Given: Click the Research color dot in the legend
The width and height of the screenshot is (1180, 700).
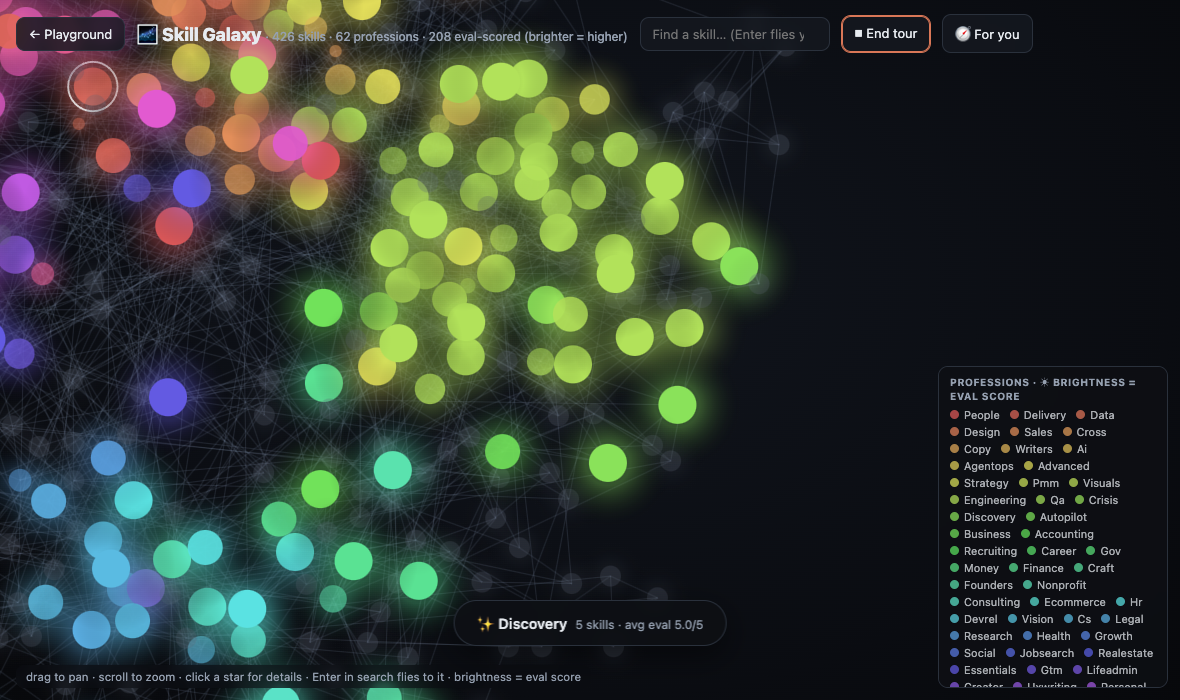Looking at the screenshot, I should tap(954, 636).
